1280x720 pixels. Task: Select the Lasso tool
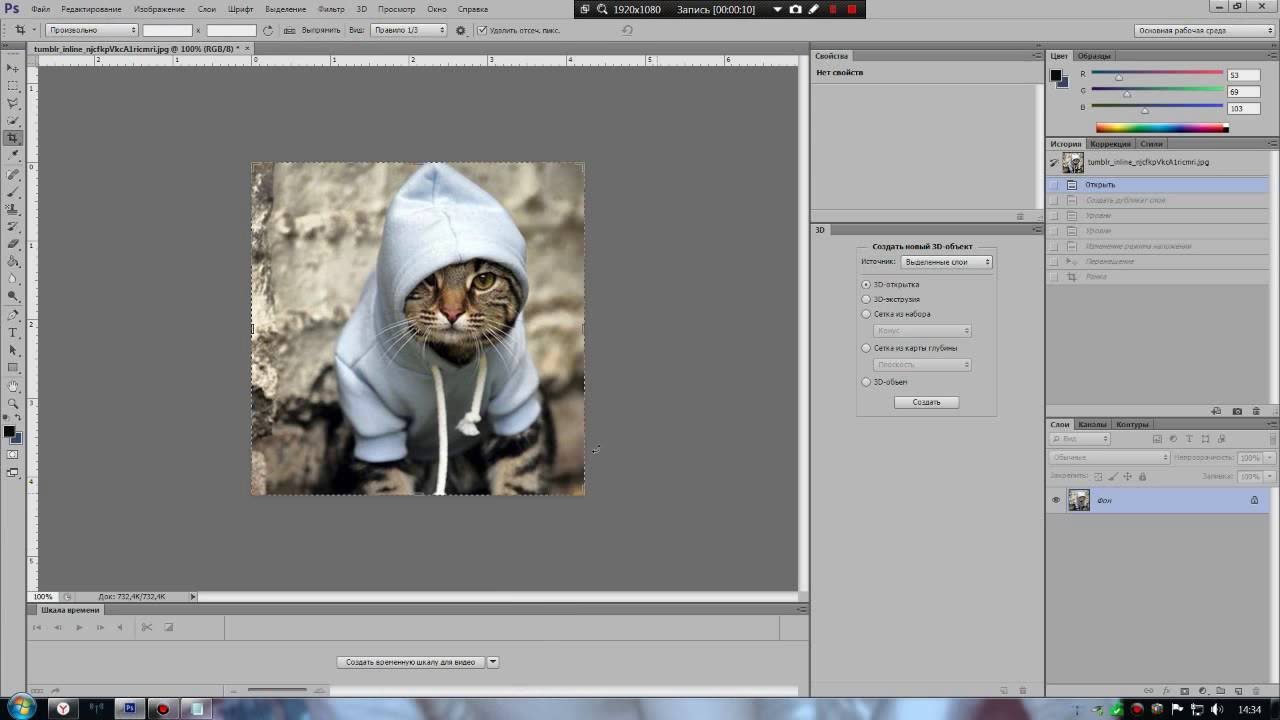(x=13, y=103)
